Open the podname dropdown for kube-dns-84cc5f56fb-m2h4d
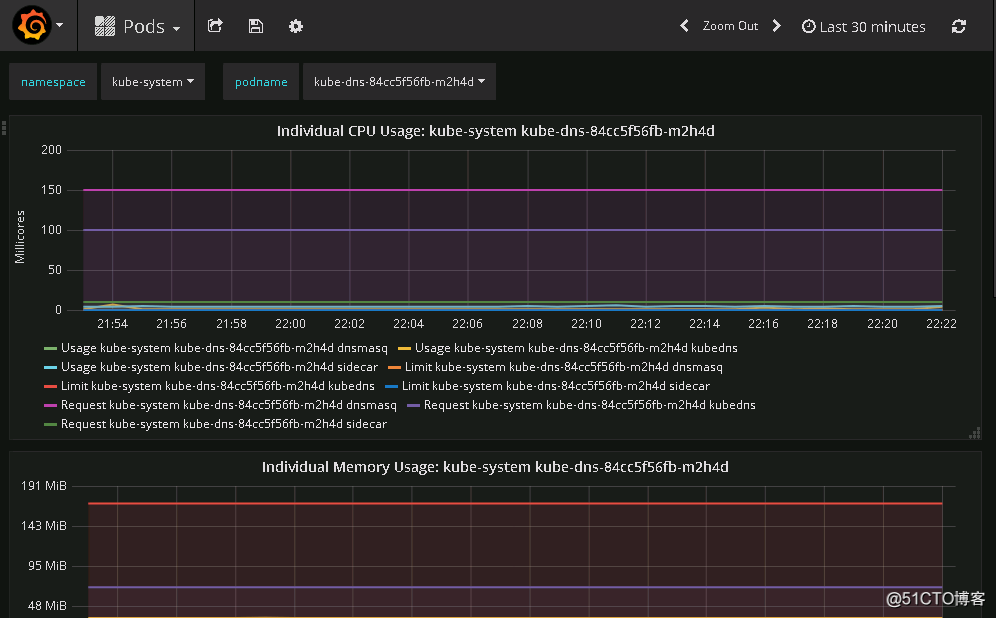996x618 pixels. (x=399, y=81)
